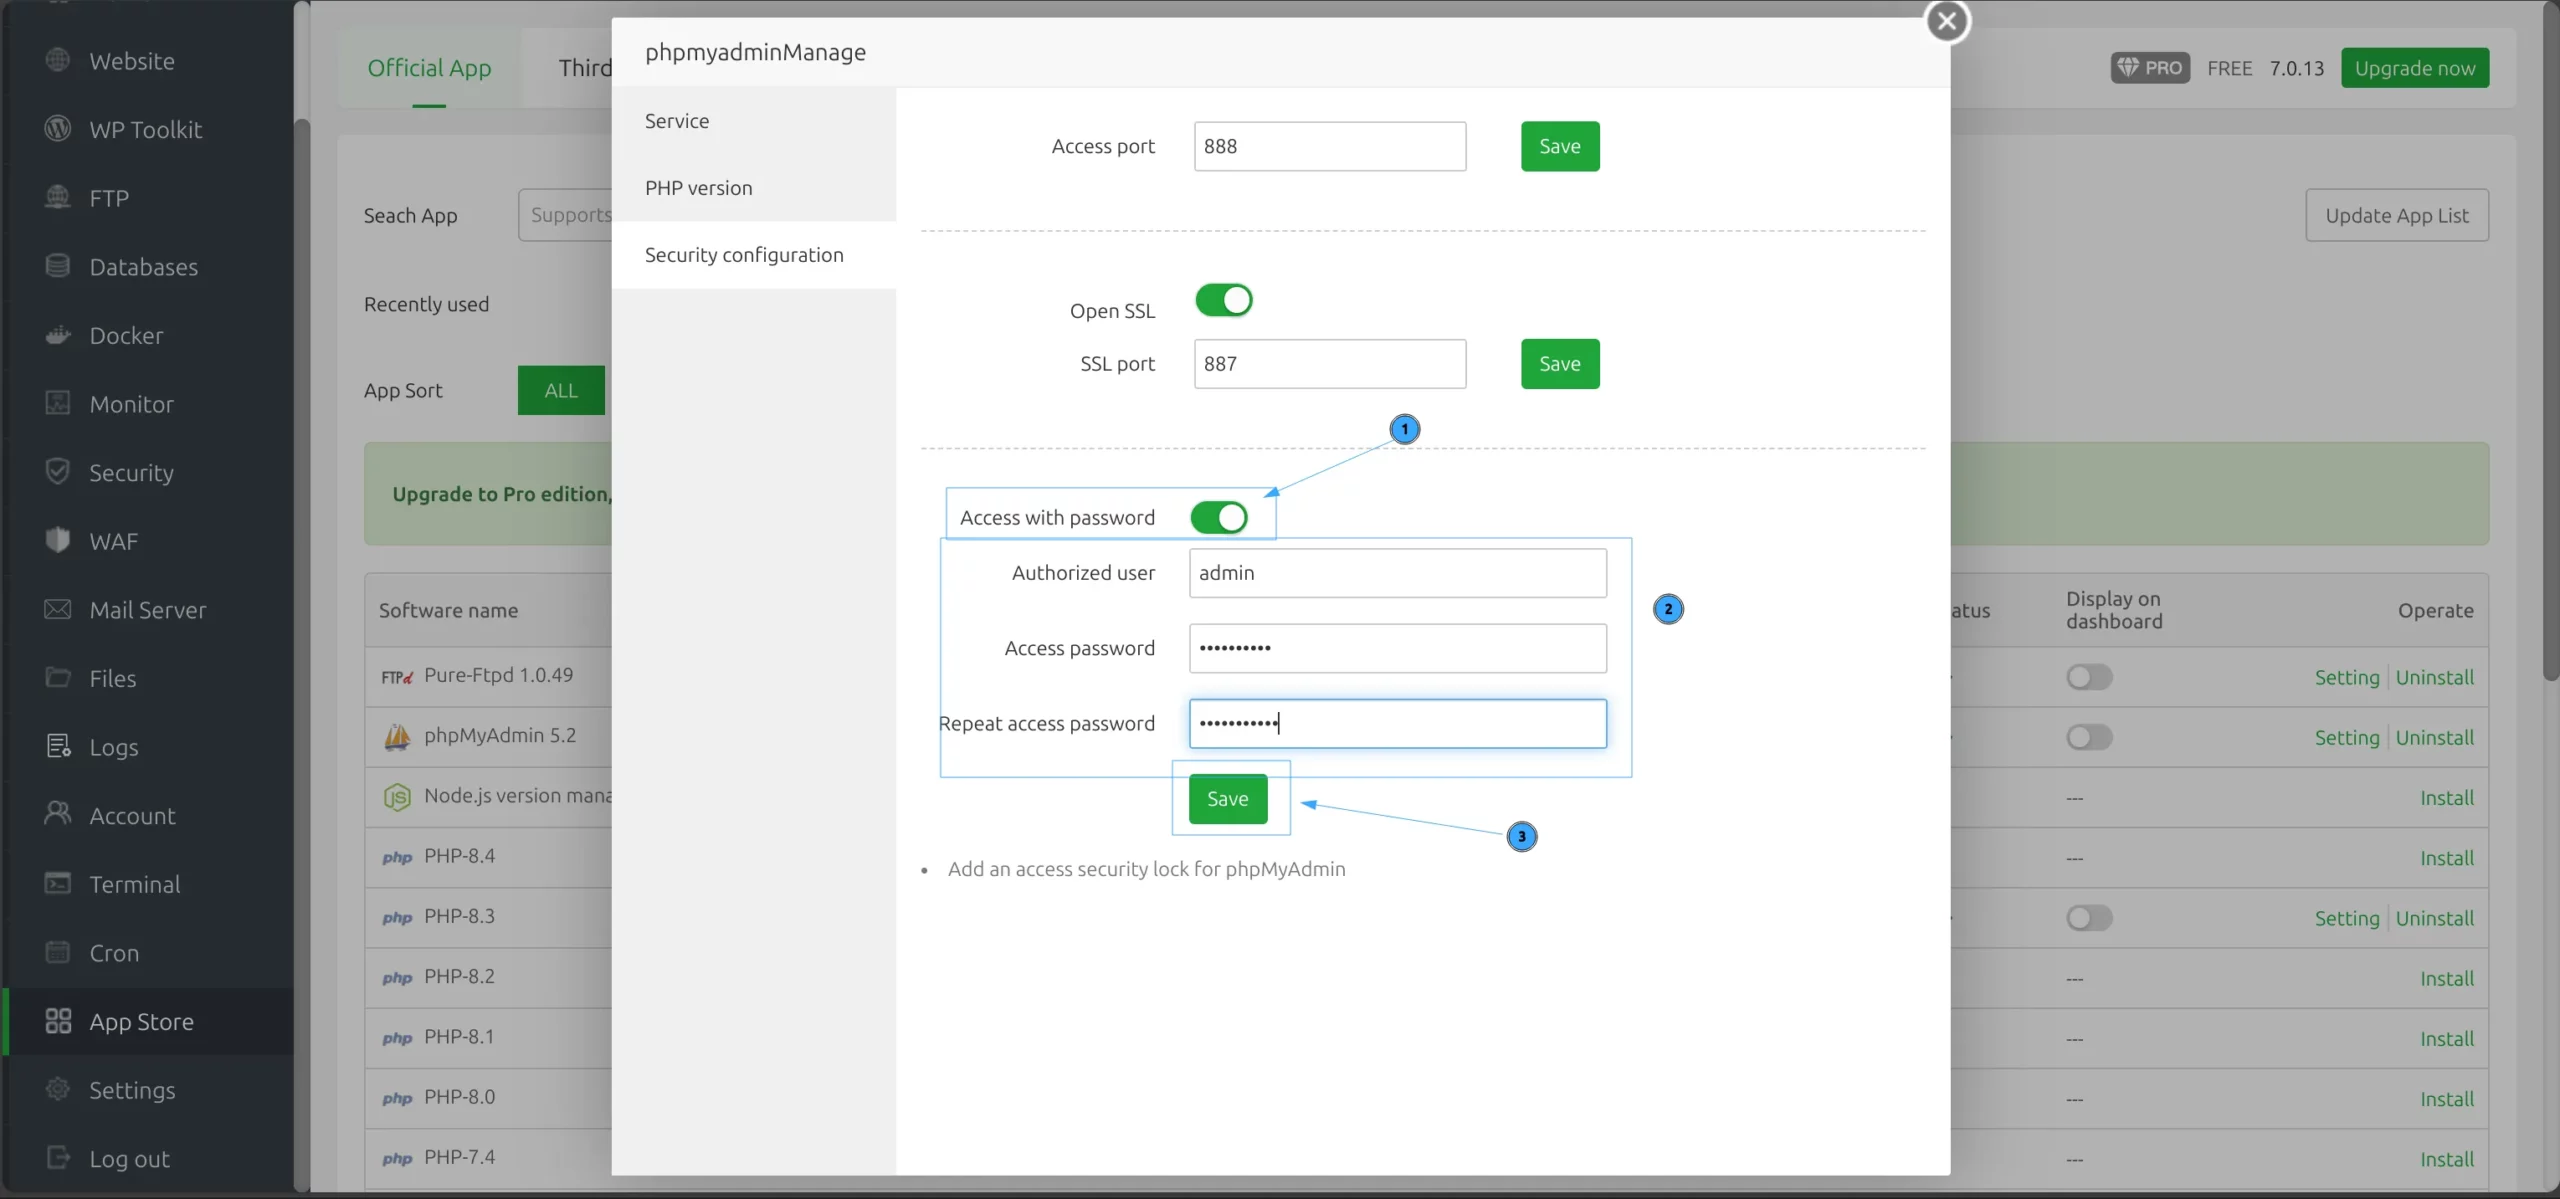Open the WAF shield icon
Viewport: 2560px width, 1199px height.
coord(58,540)
